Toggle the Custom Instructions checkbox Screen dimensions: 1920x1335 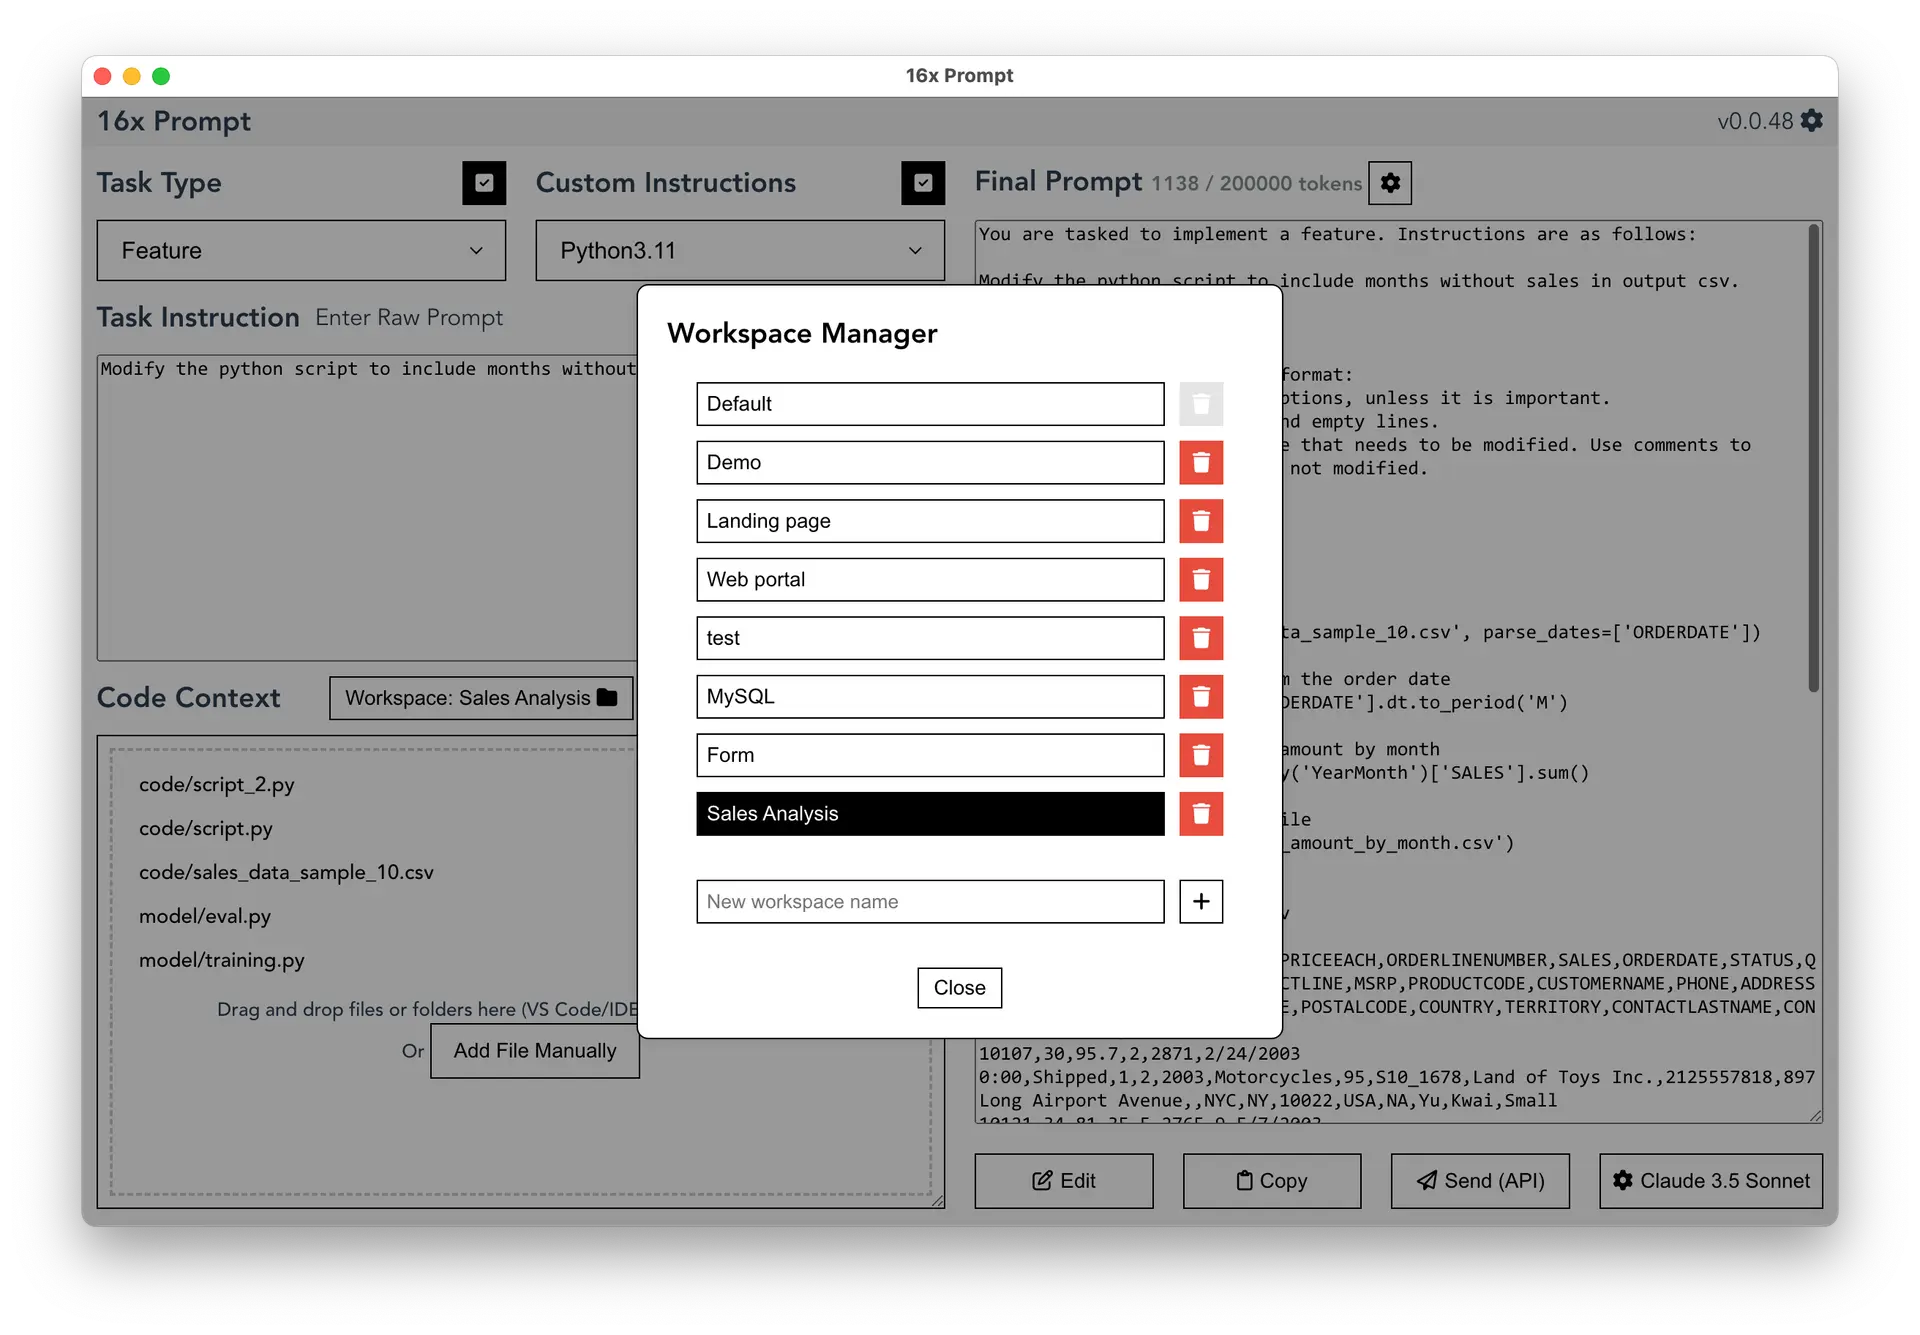point(924,182)
